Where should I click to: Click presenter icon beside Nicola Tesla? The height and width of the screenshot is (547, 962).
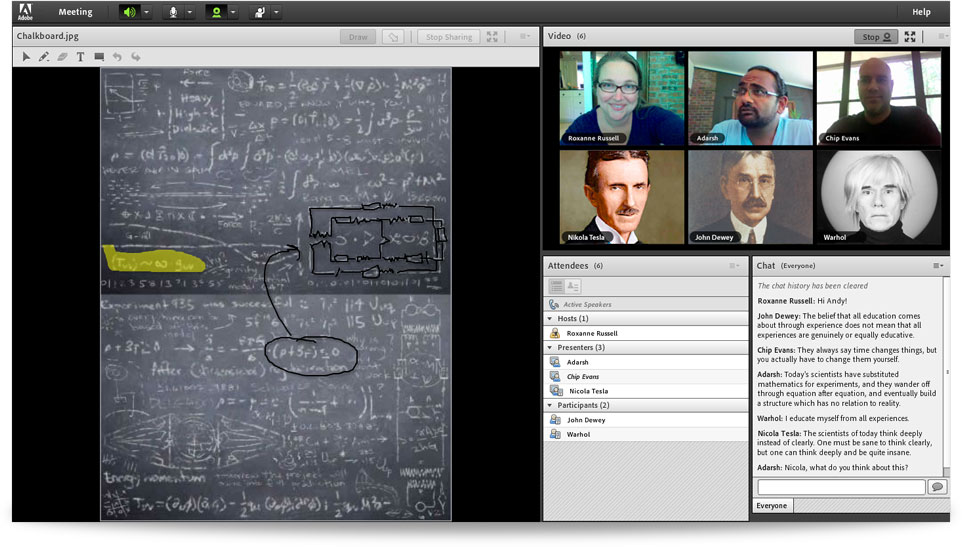[x=556, y=391]
